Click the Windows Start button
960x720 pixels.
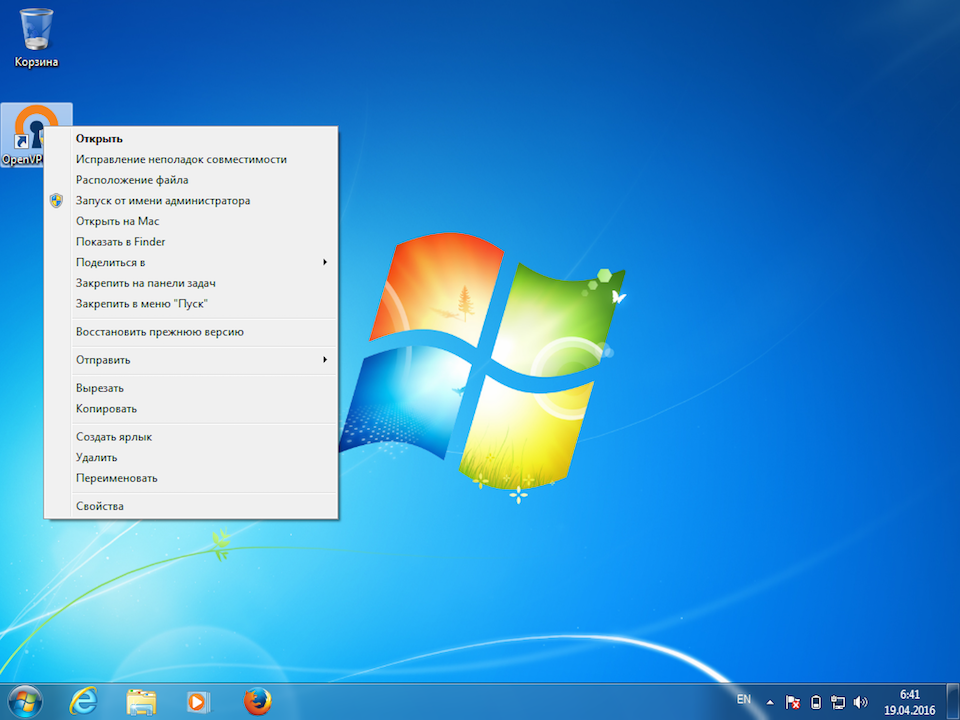tap(25, 702)
